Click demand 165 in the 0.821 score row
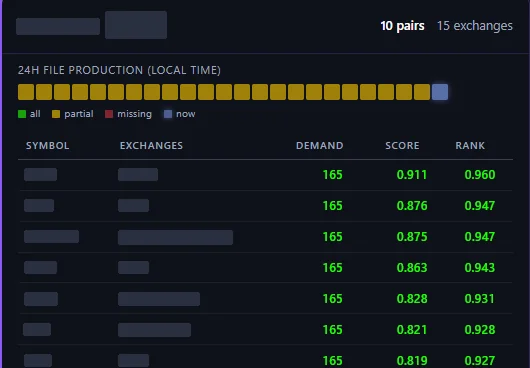This screenshot has height=368, width=530. click(333, 330)
